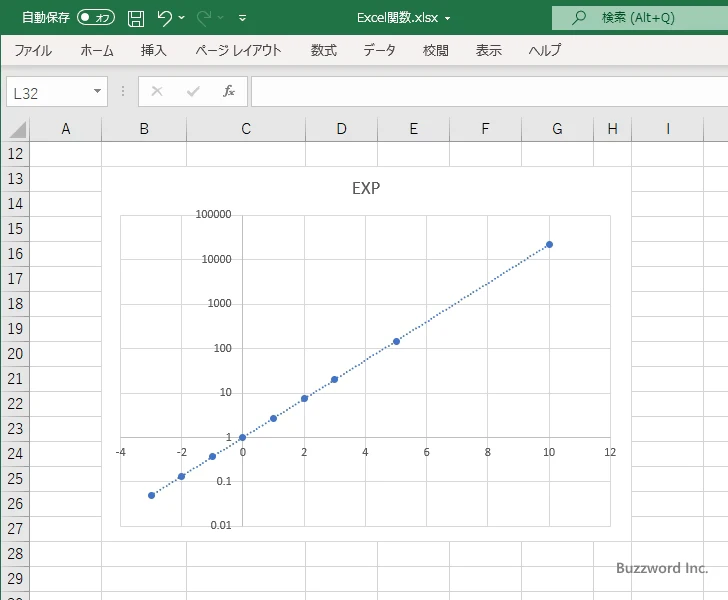Switch to the 表示 tab
Viewport: 728px width, 600px height.
pos(488,50)
